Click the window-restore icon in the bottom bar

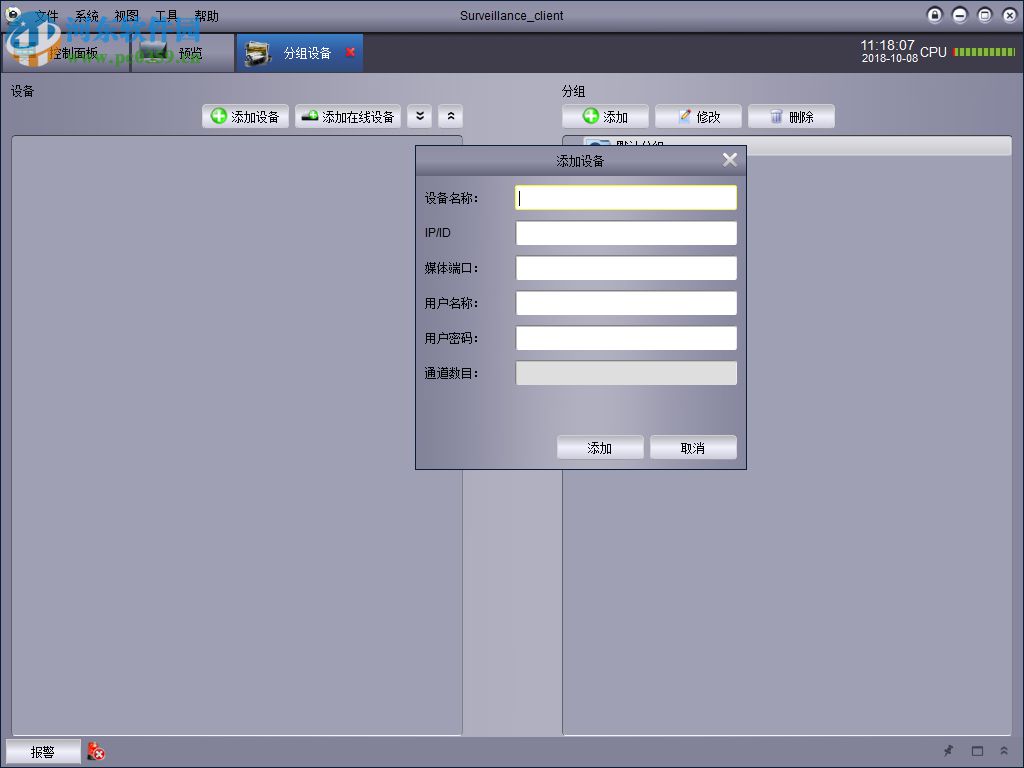977,751
